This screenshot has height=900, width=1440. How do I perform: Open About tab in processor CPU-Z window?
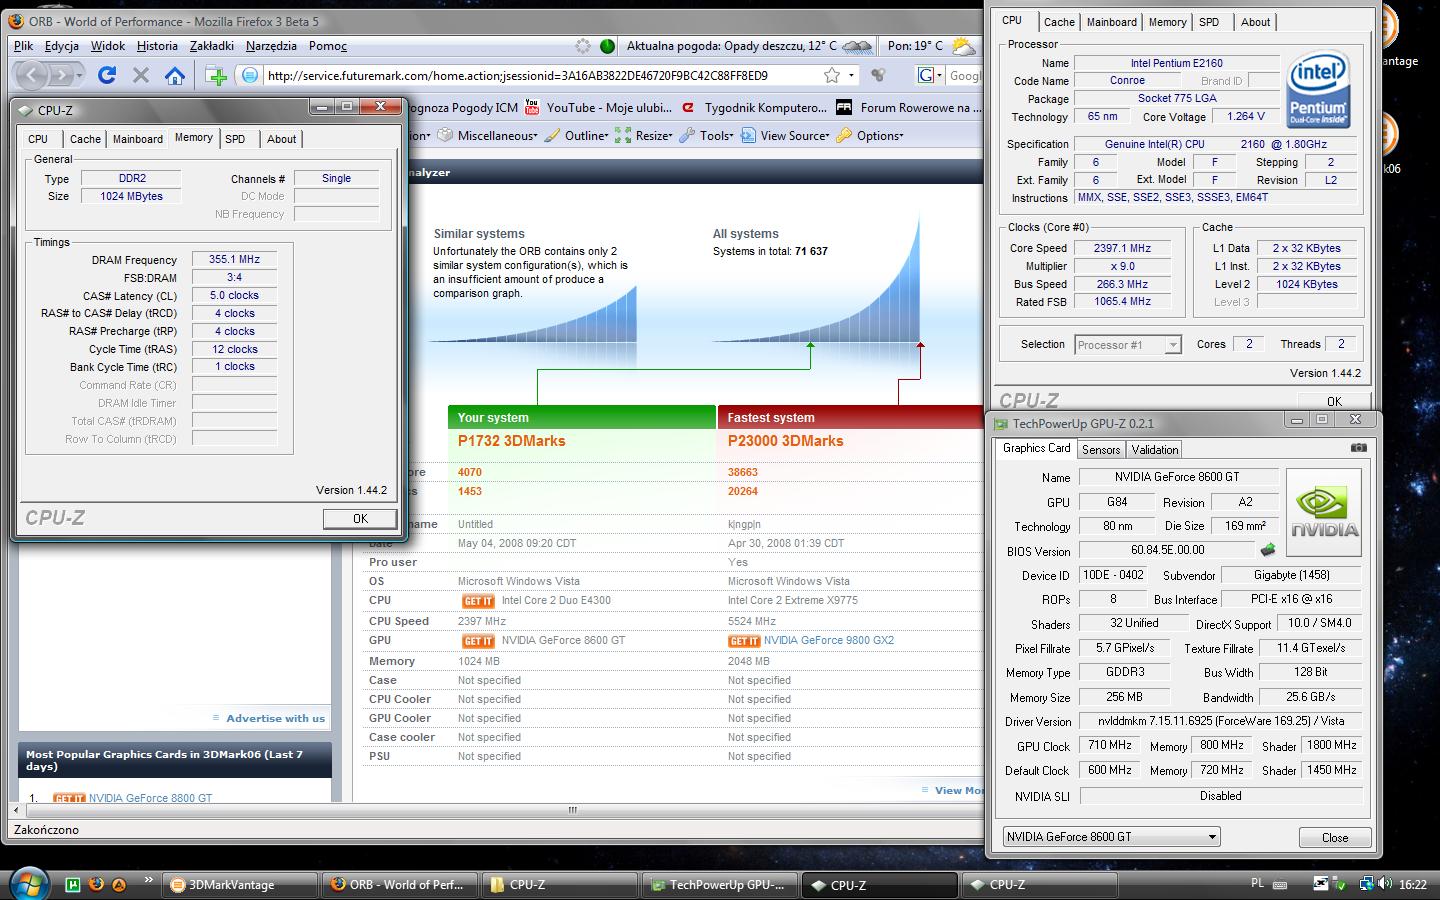pos(1256,22)
